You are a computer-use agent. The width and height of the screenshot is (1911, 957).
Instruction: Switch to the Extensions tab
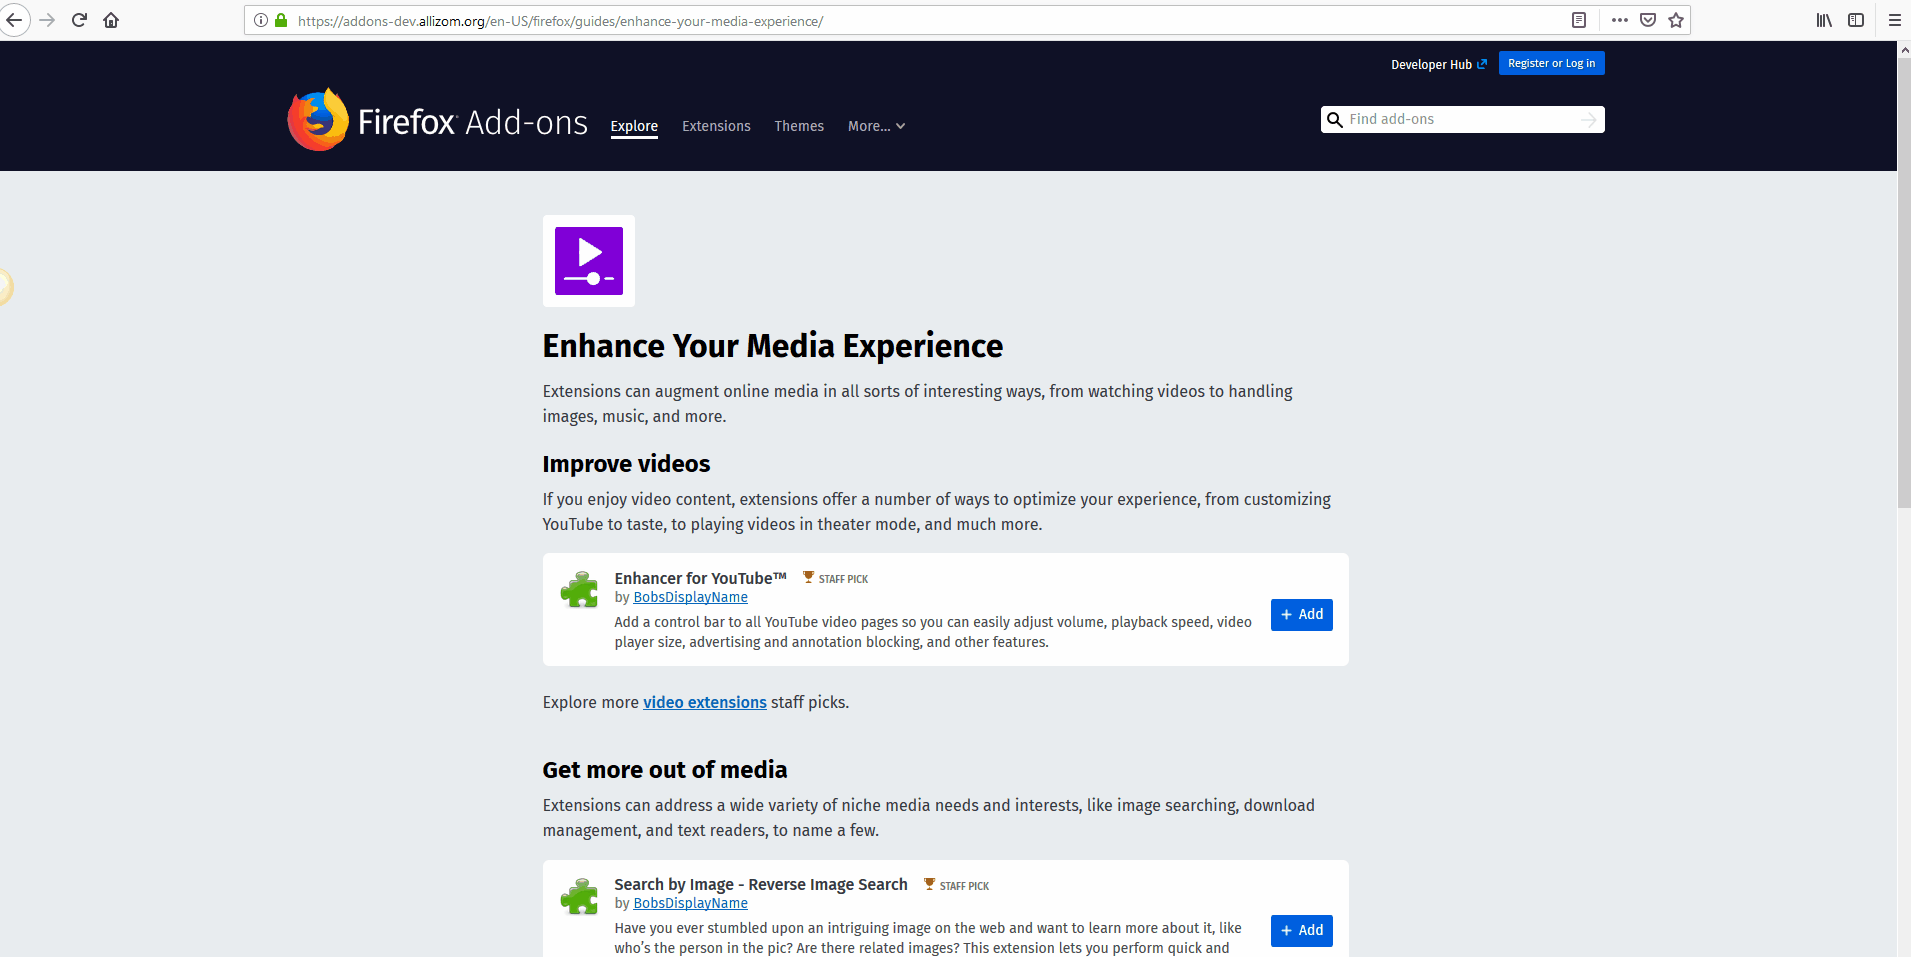coord(715,126)
